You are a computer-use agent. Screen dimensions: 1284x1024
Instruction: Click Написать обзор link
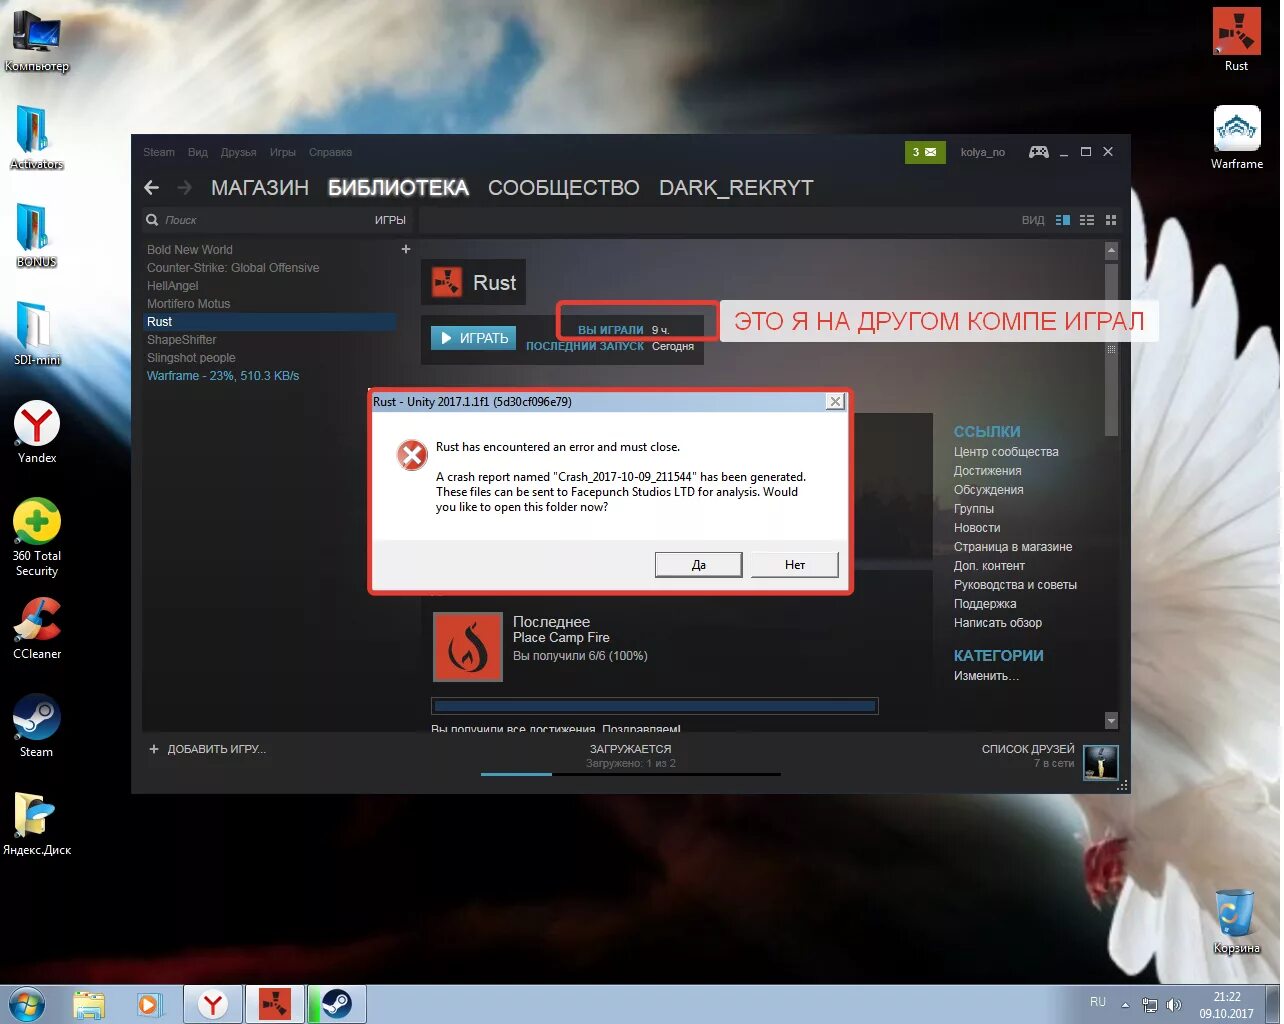pos(997,623)
